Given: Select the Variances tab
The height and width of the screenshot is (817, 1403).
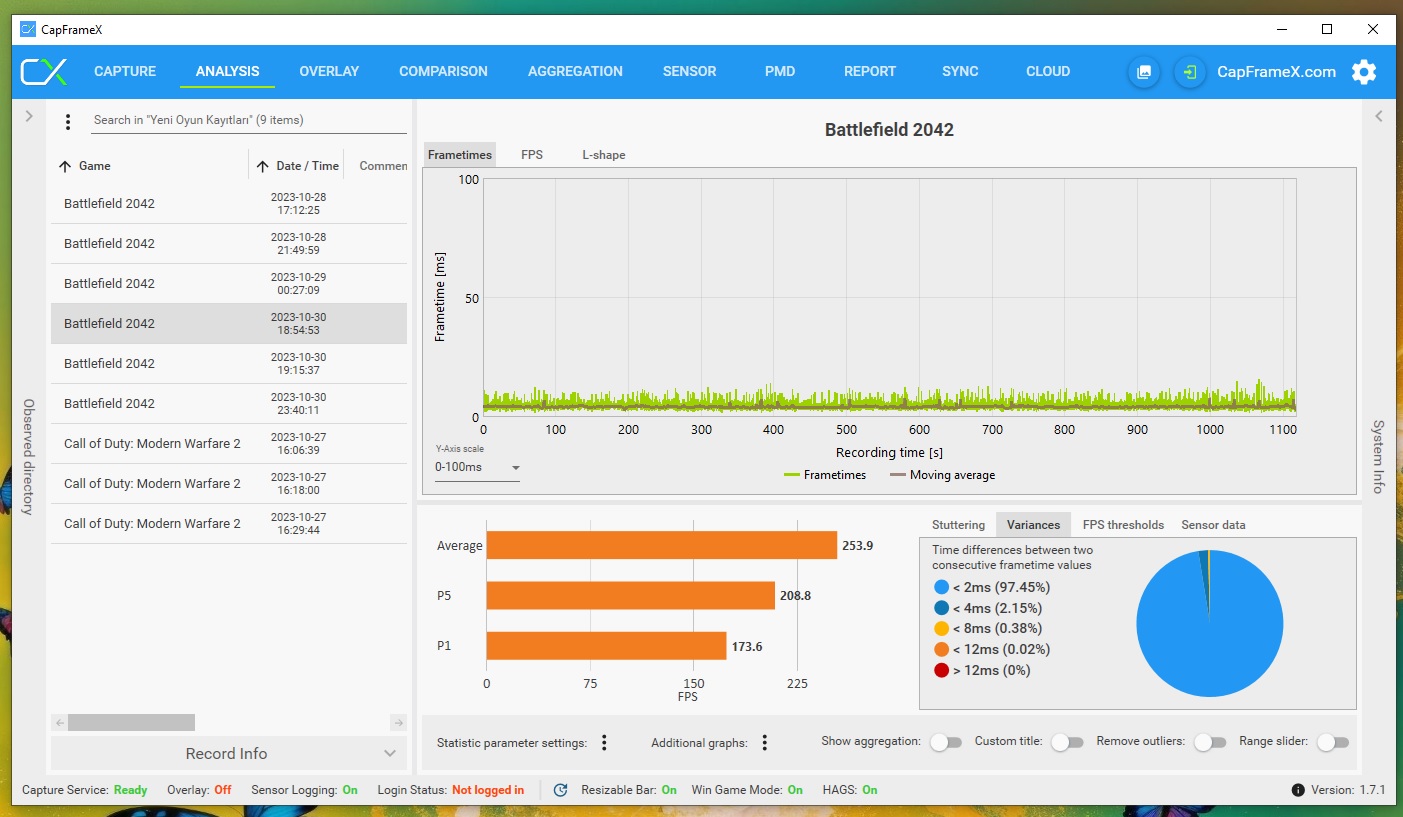Looking at the screenshot, I should [x=1033, y=525].
